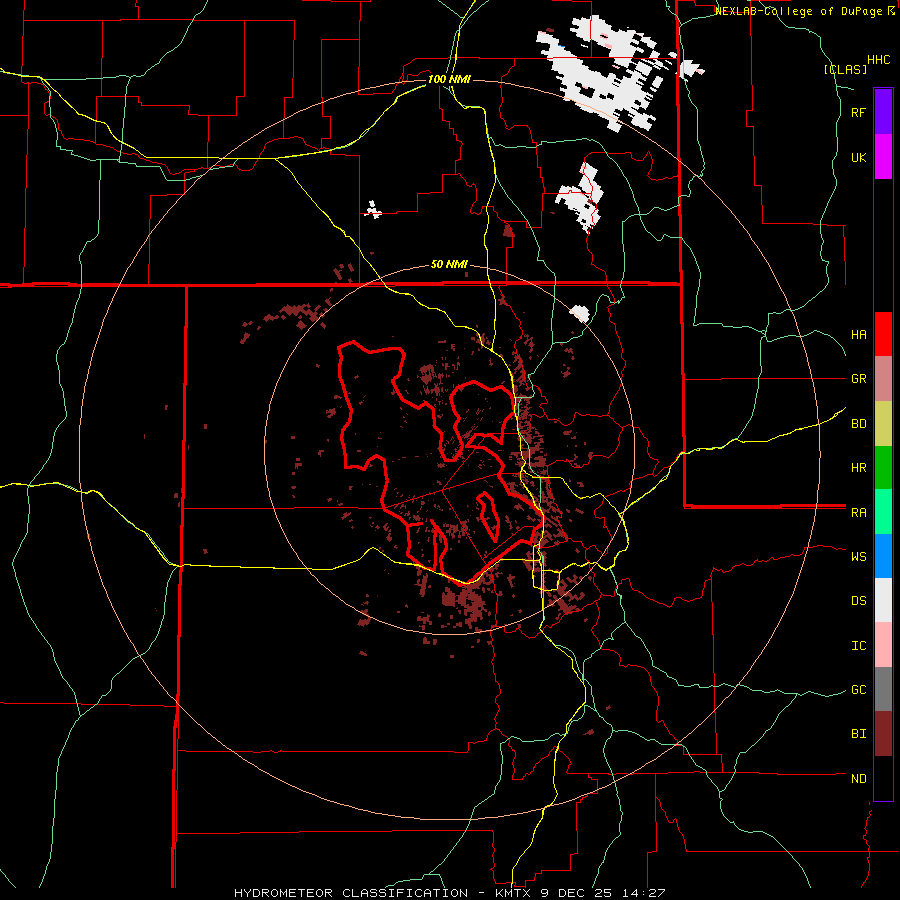900x900 pixels.
Task: Click the HYDROMETEOR CLASSIFICATION title text
Action: pyautogui.click(x=351, y=893)
